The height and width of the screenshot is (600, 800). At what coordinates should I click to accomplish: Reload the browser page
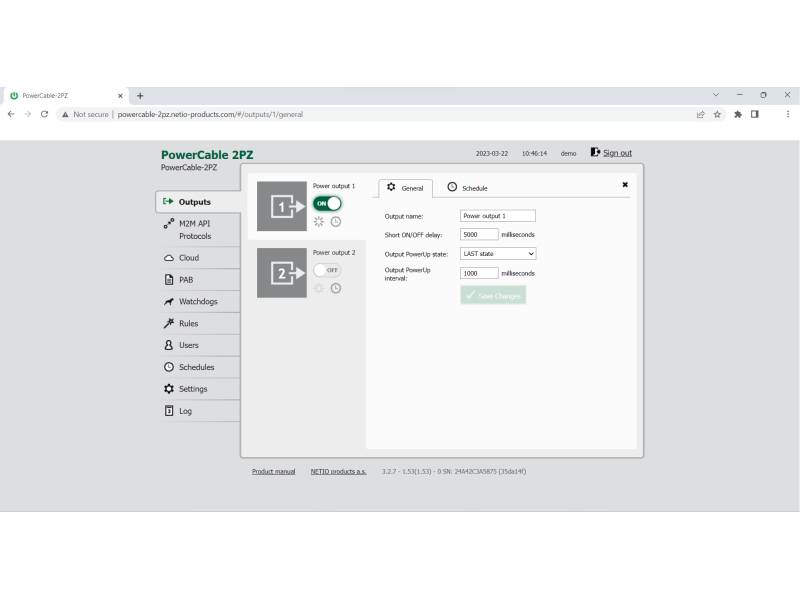44,114
